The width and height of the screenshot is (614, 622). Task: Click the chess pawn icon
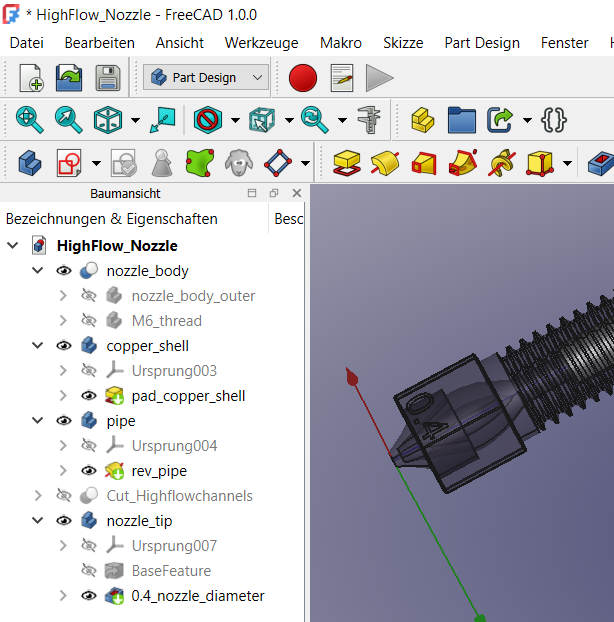(x=162, y=163)
